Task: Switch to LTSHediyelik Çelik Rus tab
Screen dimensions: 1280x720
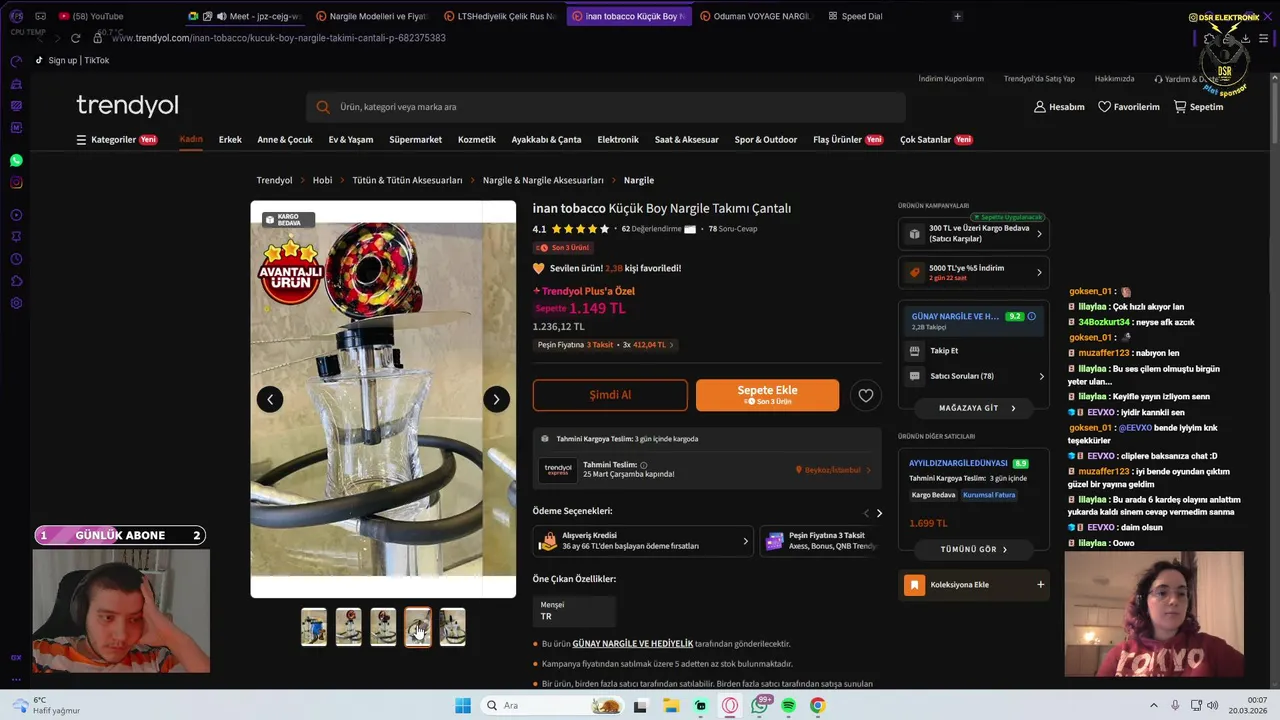Action: 500,16
